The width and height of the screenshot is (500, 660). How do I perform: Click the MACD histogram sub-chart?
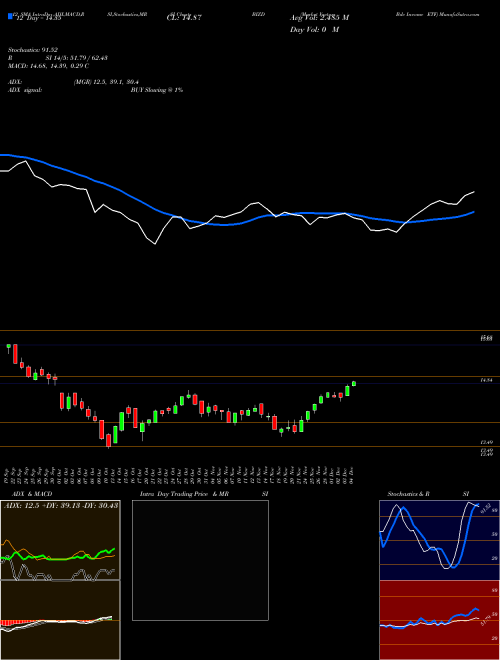pyautogui.click(x=60, y=620)
